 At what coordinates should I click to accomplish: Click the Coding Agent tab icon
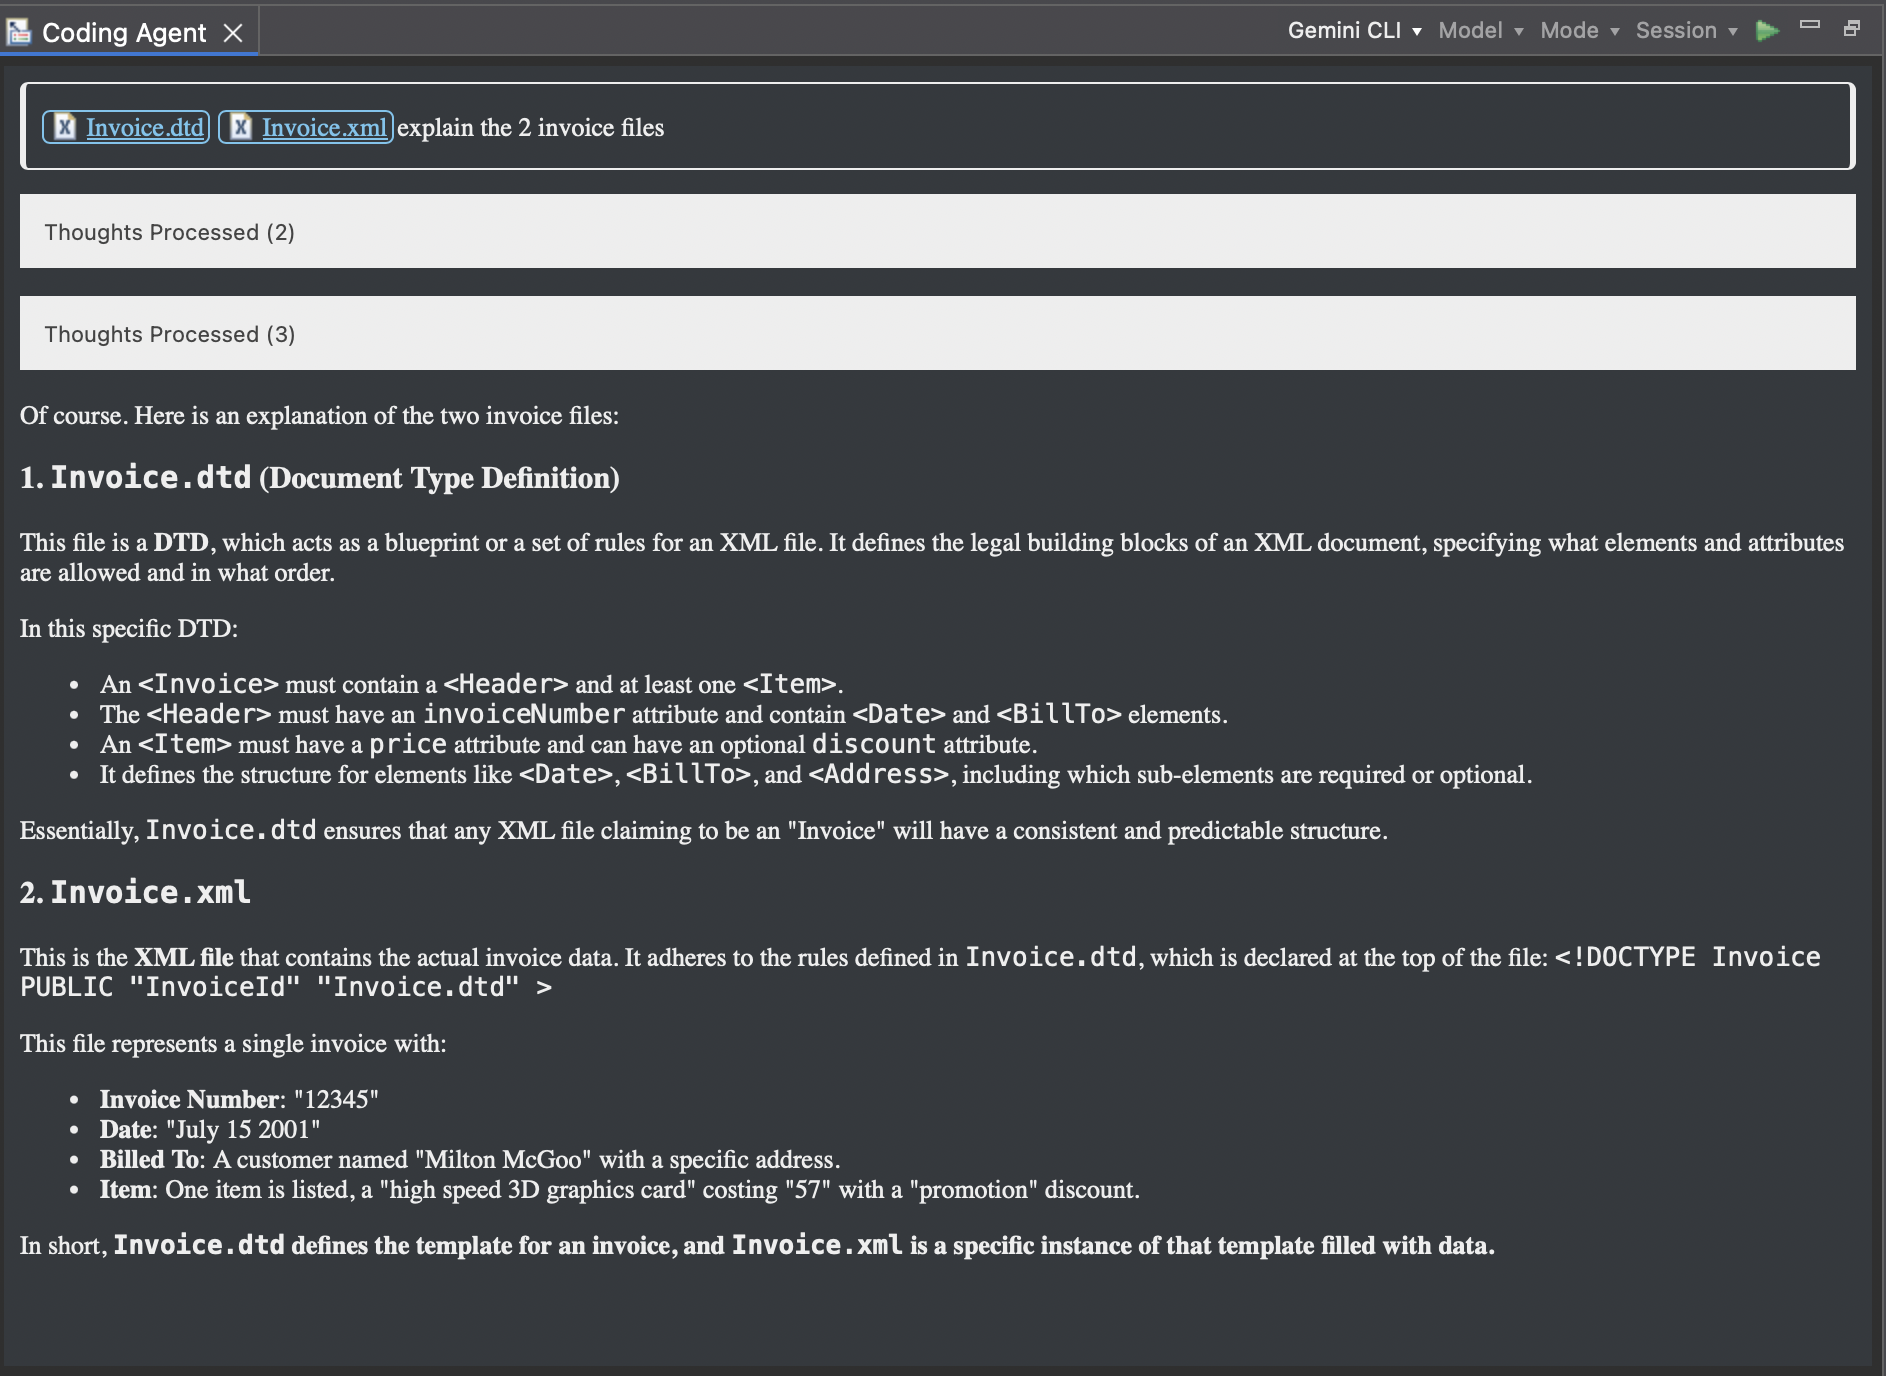click(19, 32)
